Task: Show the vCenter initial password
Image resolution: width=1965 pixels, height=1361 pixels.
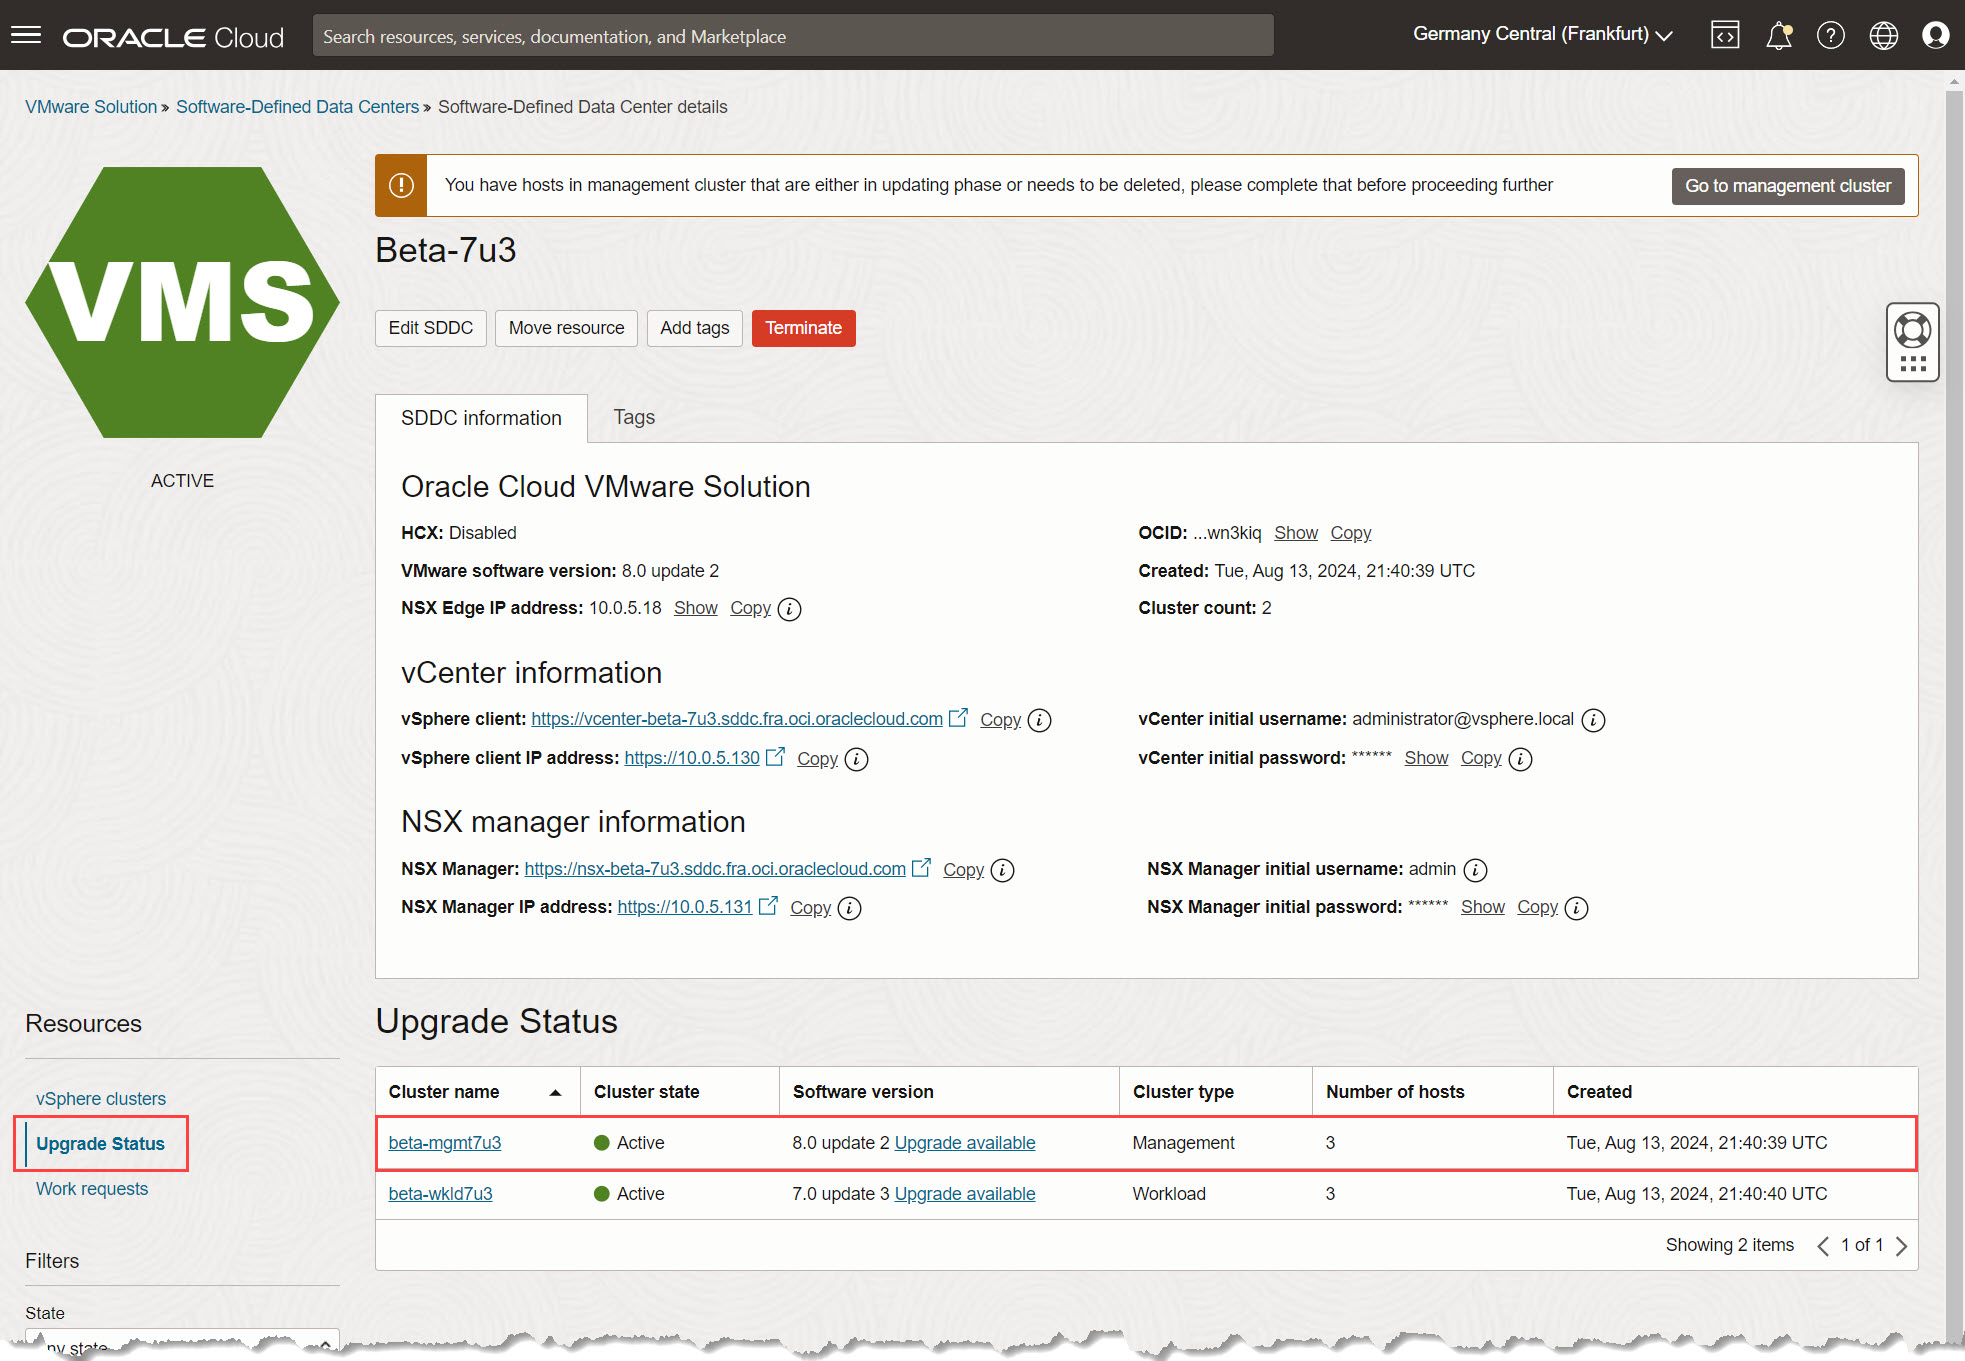Action: [1425, 758]
